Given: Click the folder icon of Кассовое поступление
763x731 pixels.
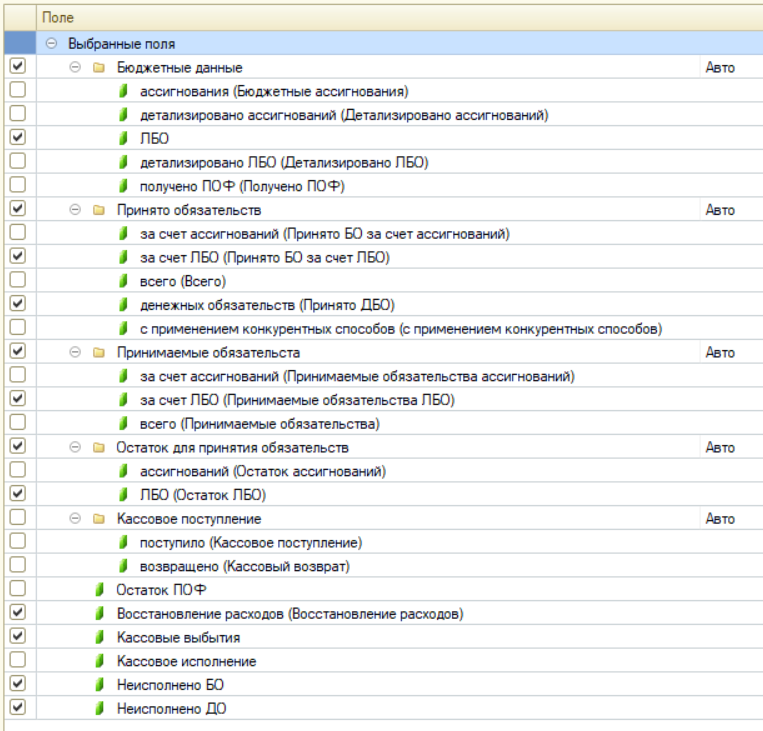Looking at the screenshot, I should (99, 519).
